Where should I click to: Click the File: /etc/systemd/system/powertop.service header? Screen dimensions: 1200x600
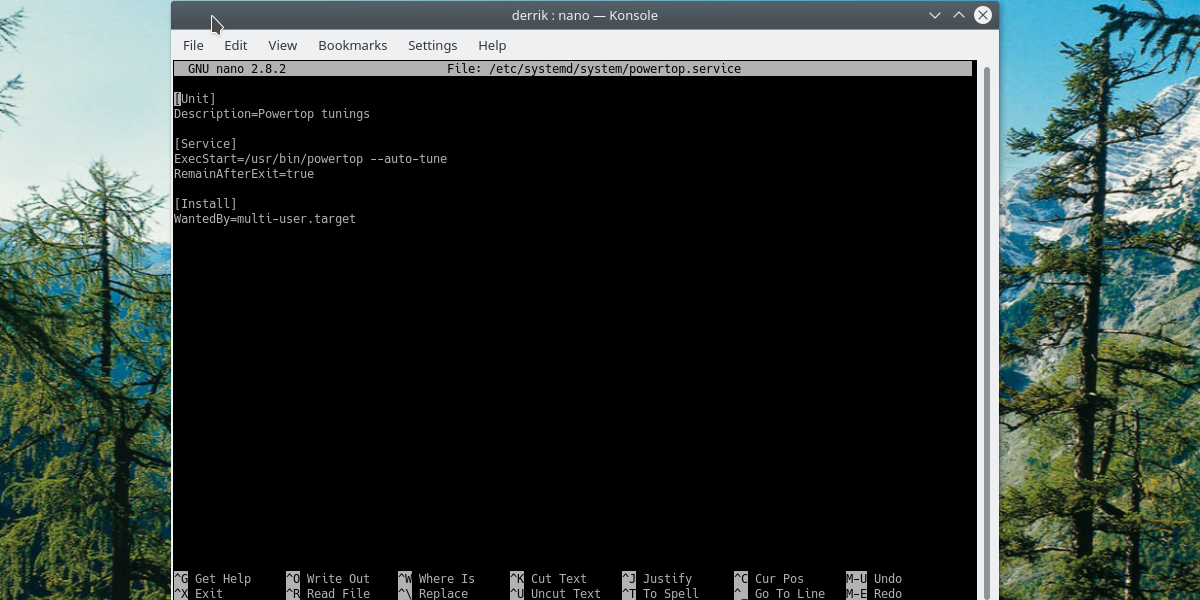[594, 69]
